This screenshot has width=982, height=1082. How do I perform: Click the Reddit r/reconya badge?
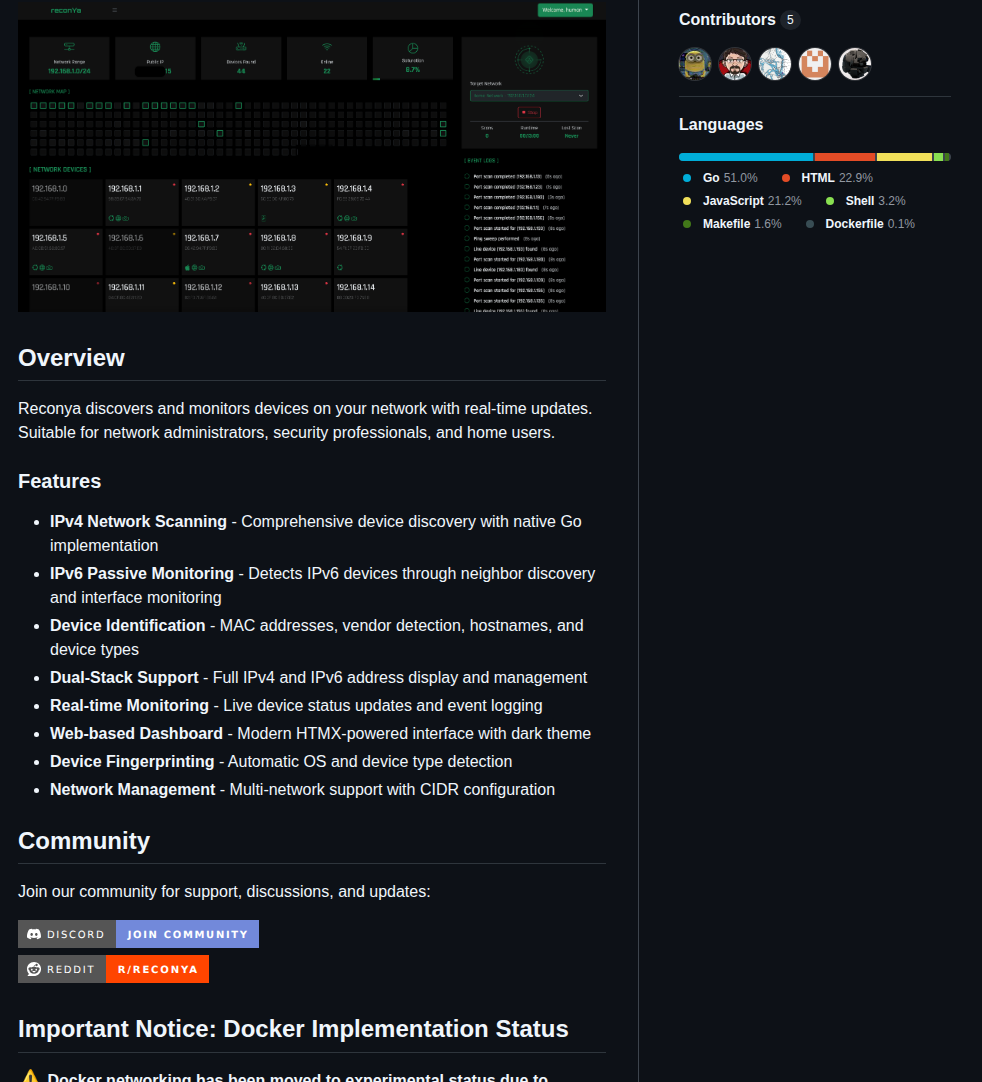(113, 969)
